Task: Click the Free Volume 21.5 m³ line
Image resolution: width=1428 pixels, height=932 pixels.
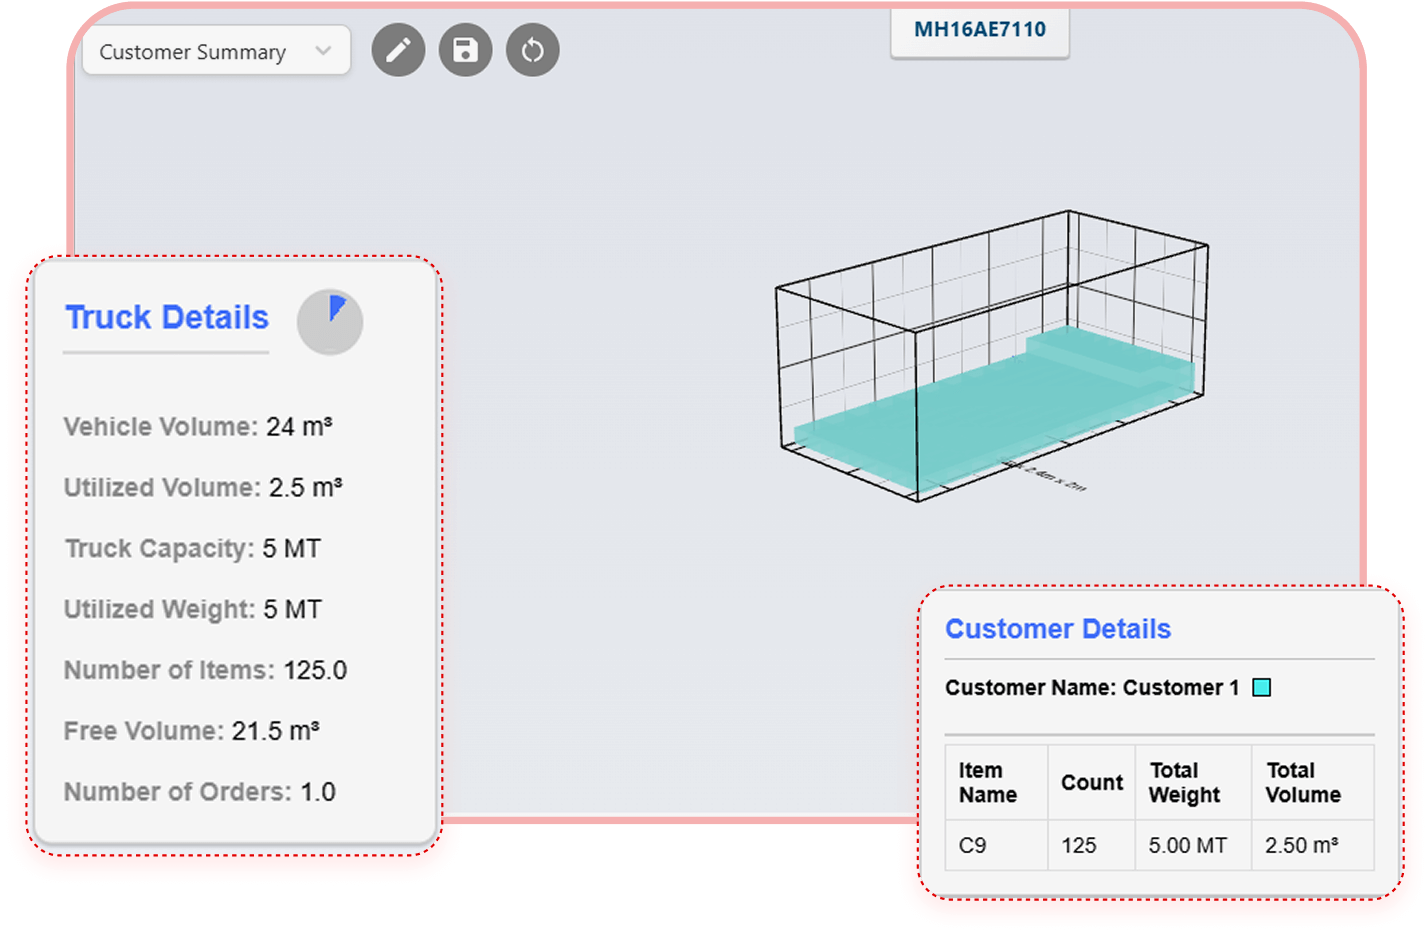Action: tap(192, 732)
